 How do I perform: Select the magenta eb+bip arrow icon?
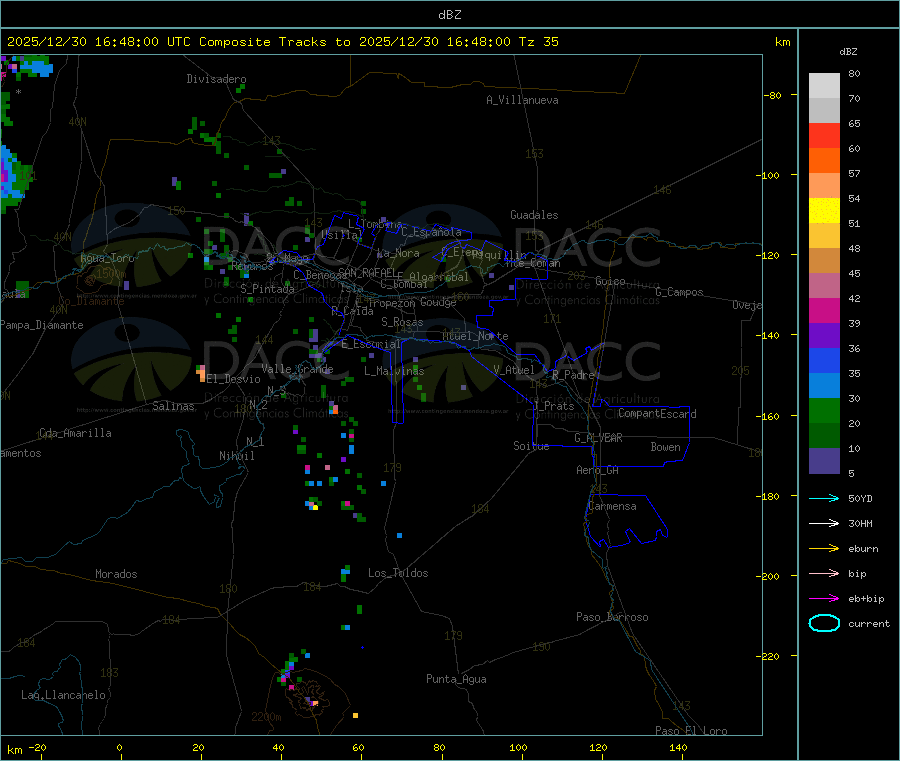pos(824,598)
